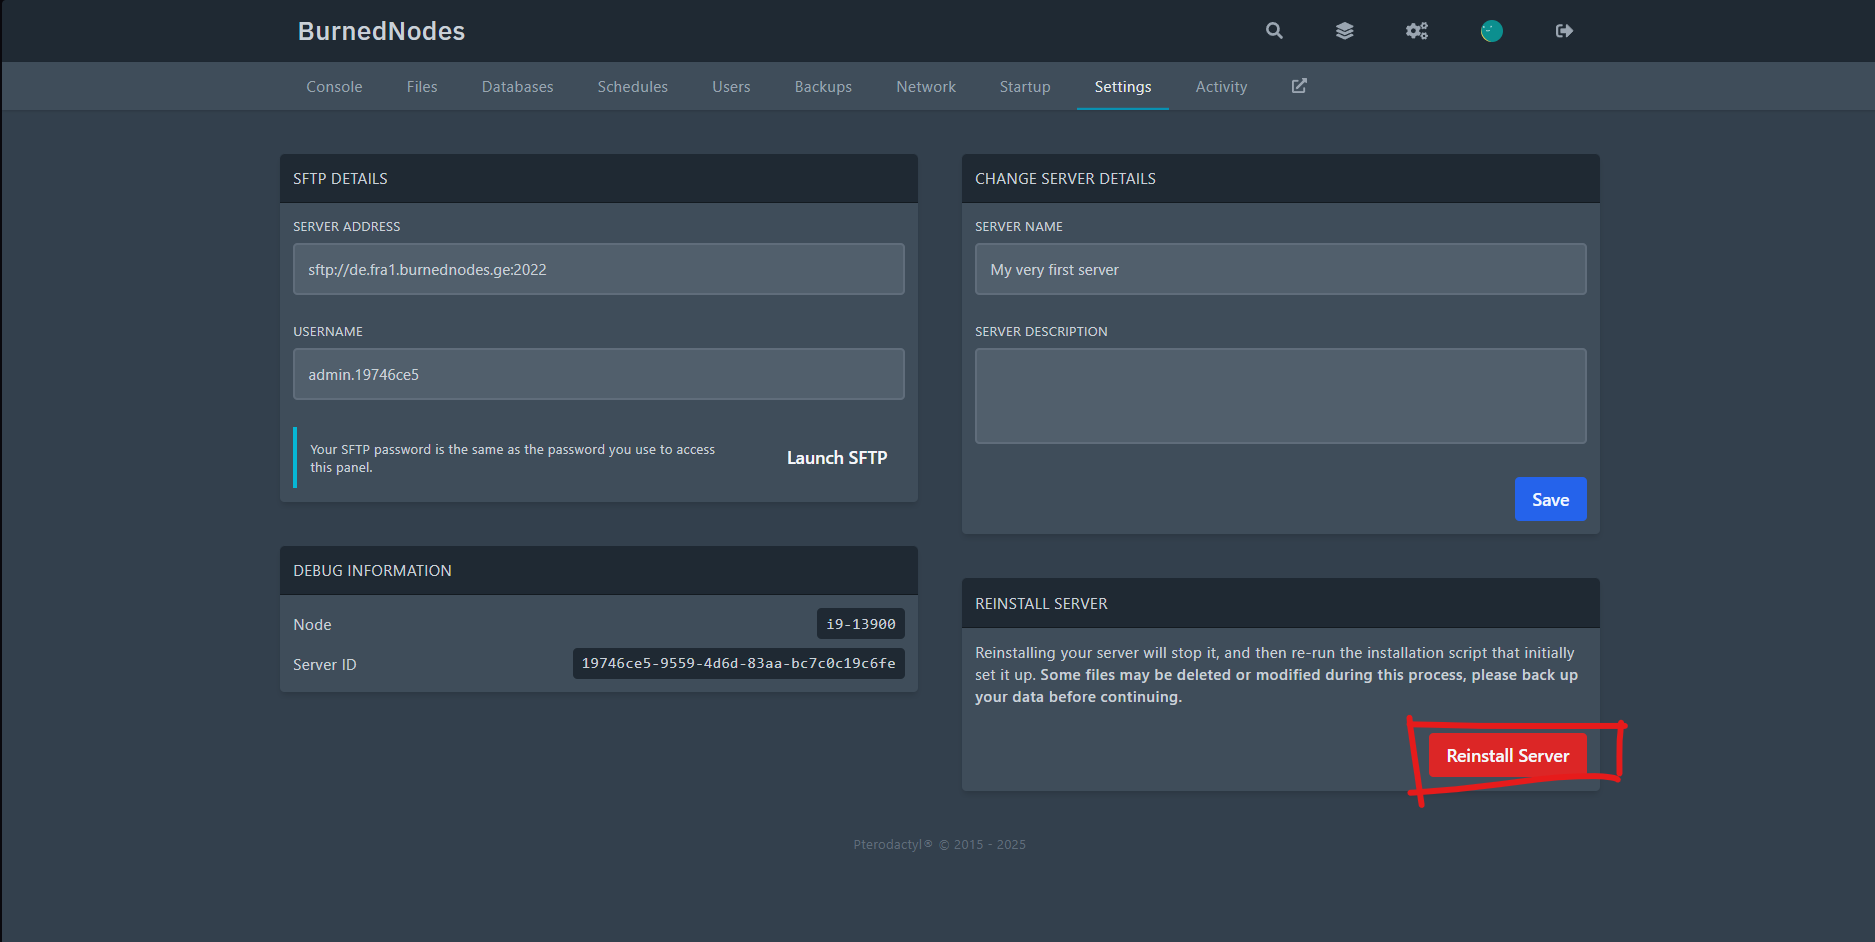
Task: Click the Reinstall Server button
Action: tap(1508, 755)
